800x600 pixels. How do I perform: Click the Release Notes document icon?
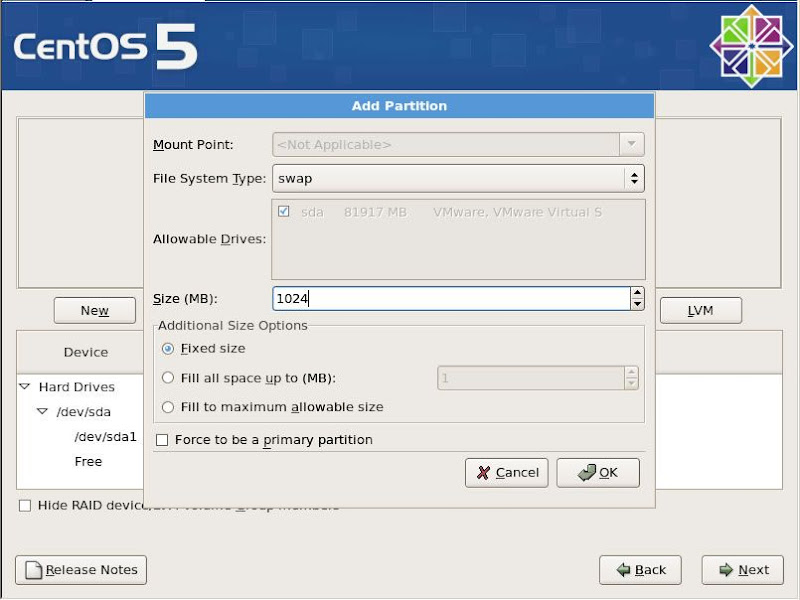pyautogui.click(x=34, y=570)
